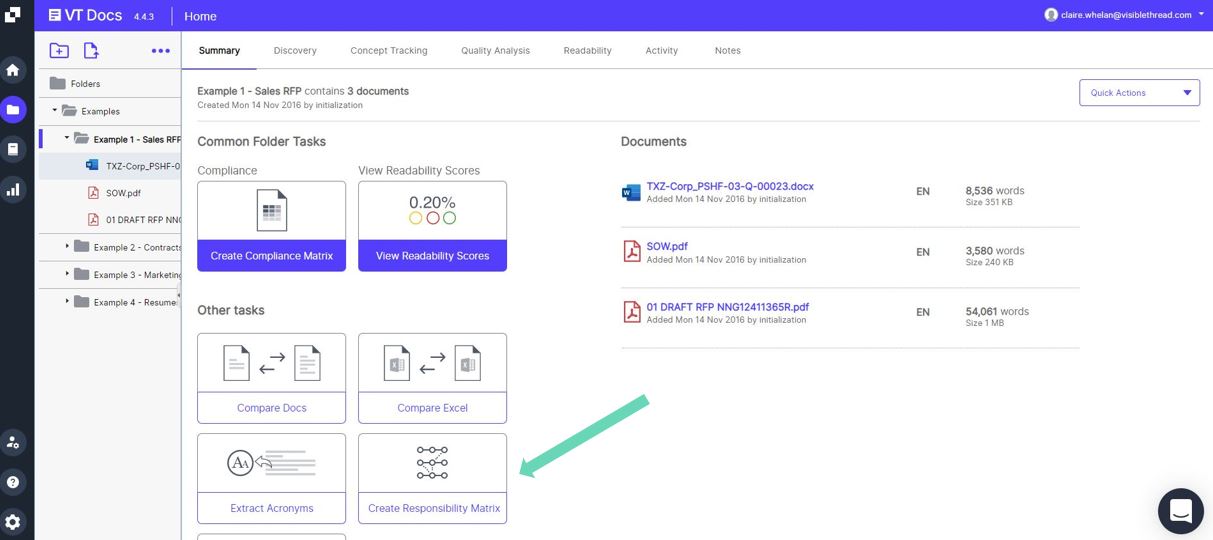The image size is (1213, 540).
Task: Open the settings gear icon
Action: point(13,522)
